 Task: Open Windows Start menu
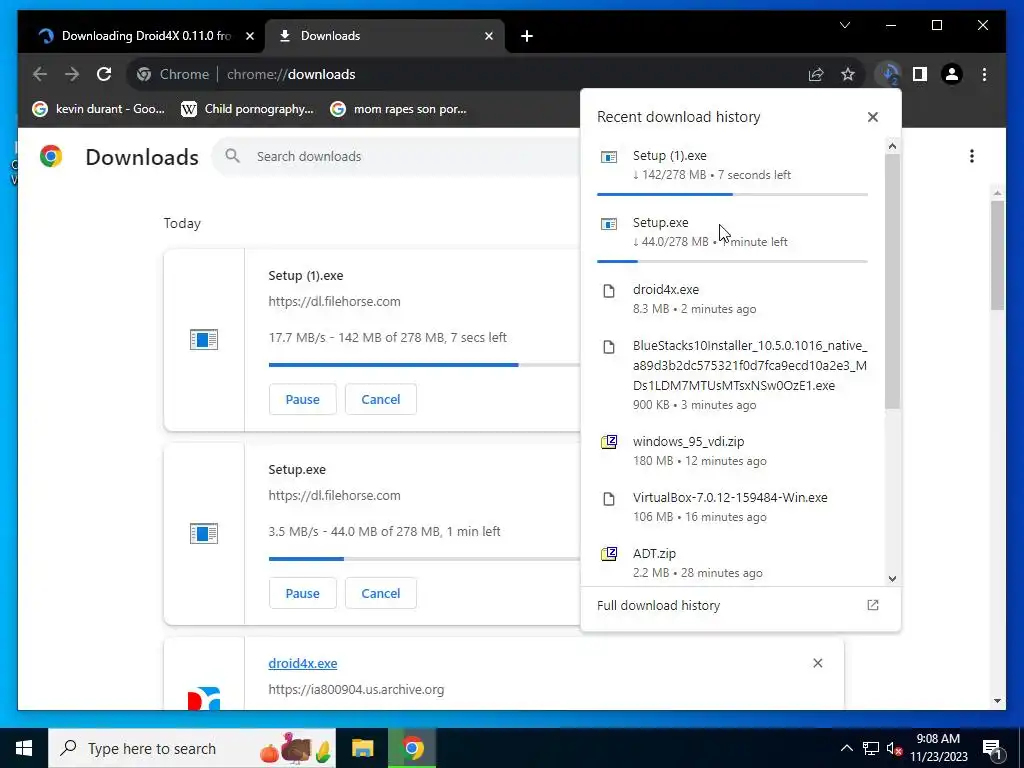tap(24, 748)
